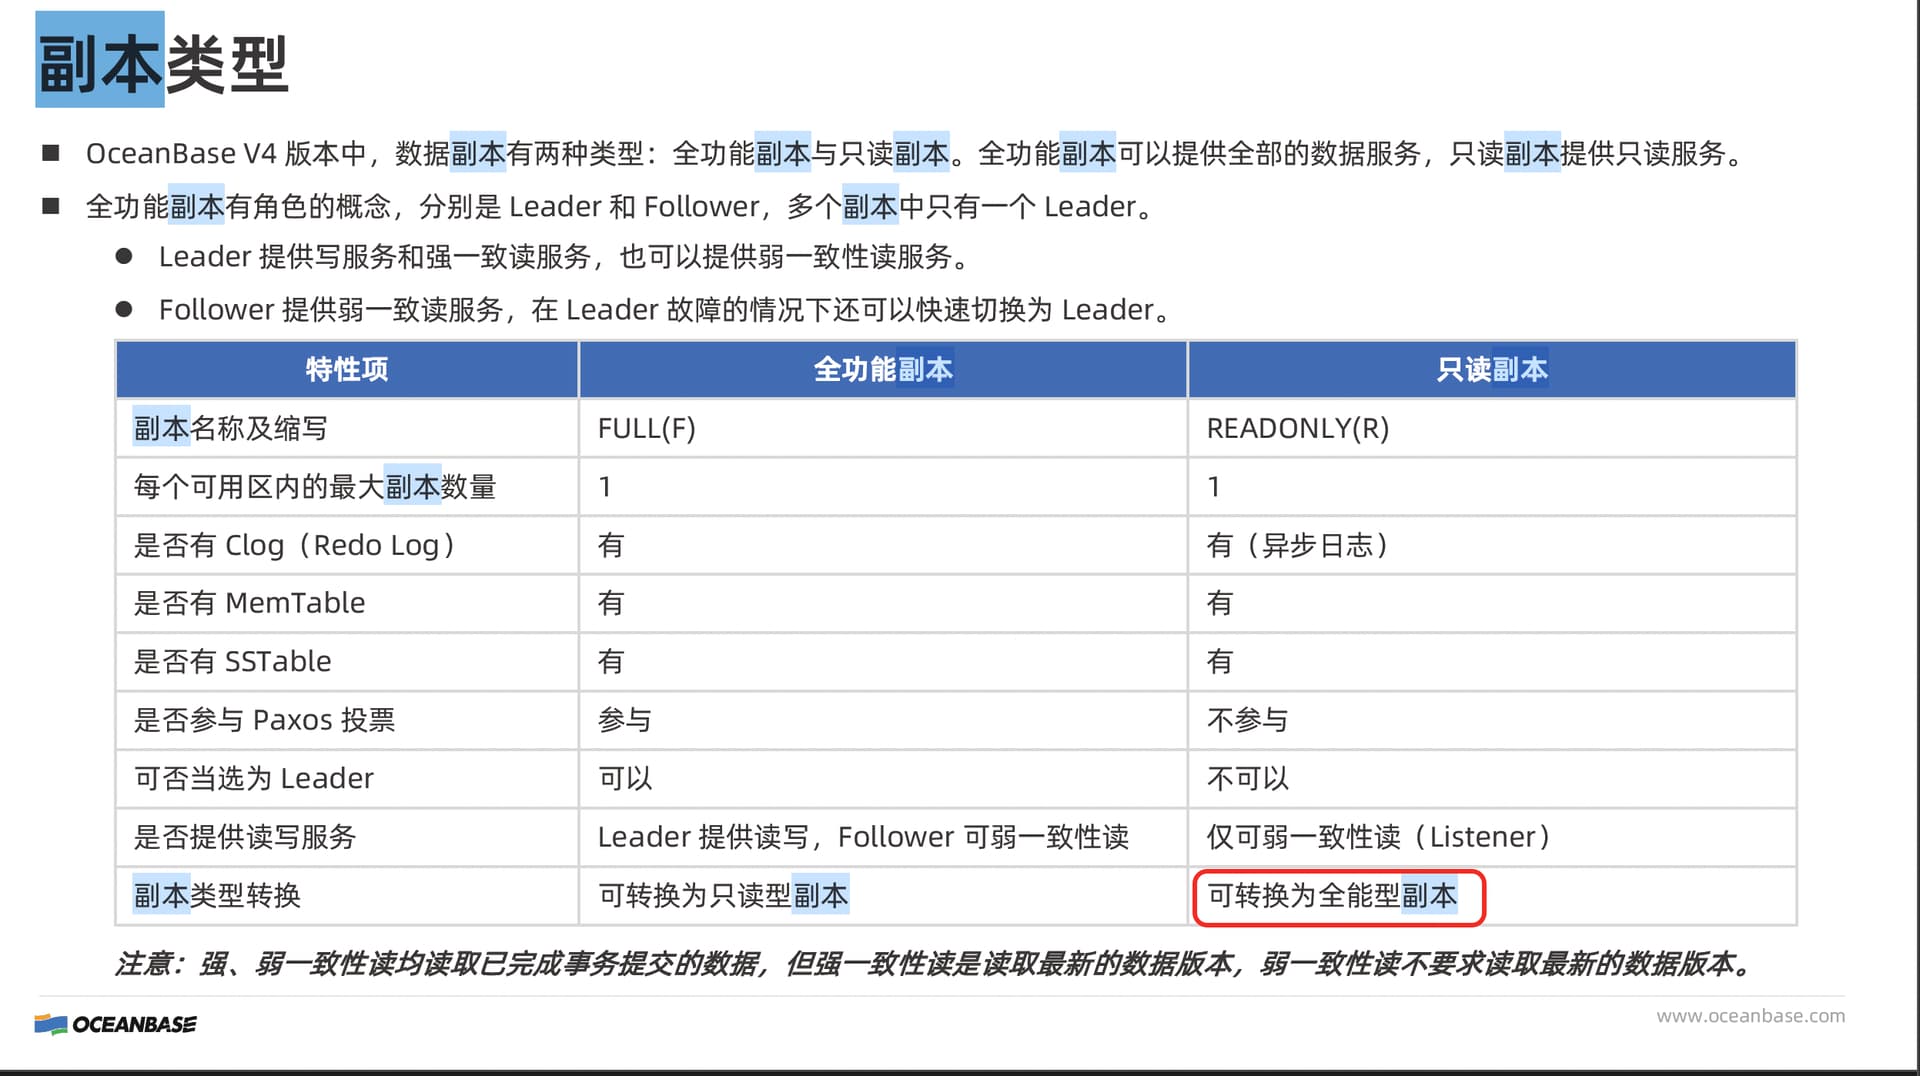Click the 是否有 MemTable row label
Viewport: 1920px width, 1076px height.
click(249, 603)
